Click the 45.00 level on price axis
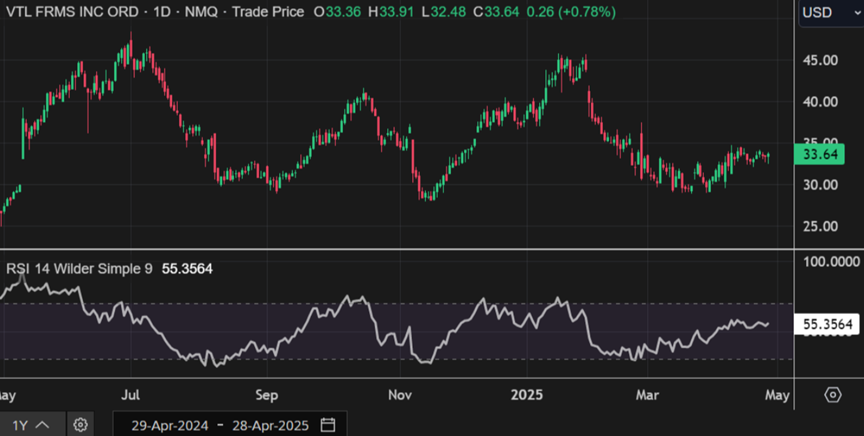 pyautogui.click(x=821, y=60)
